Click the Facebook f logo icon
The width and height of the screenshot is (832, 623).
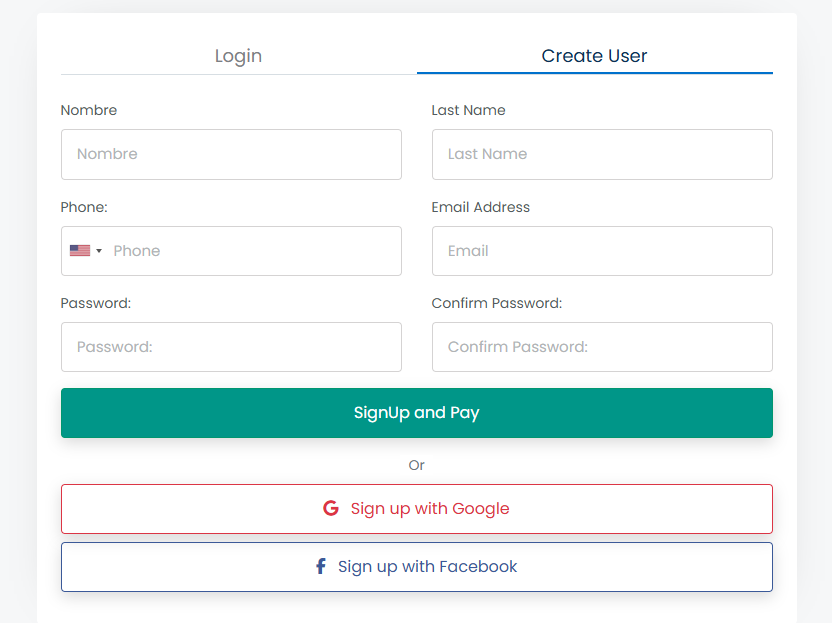click(321, 566)
